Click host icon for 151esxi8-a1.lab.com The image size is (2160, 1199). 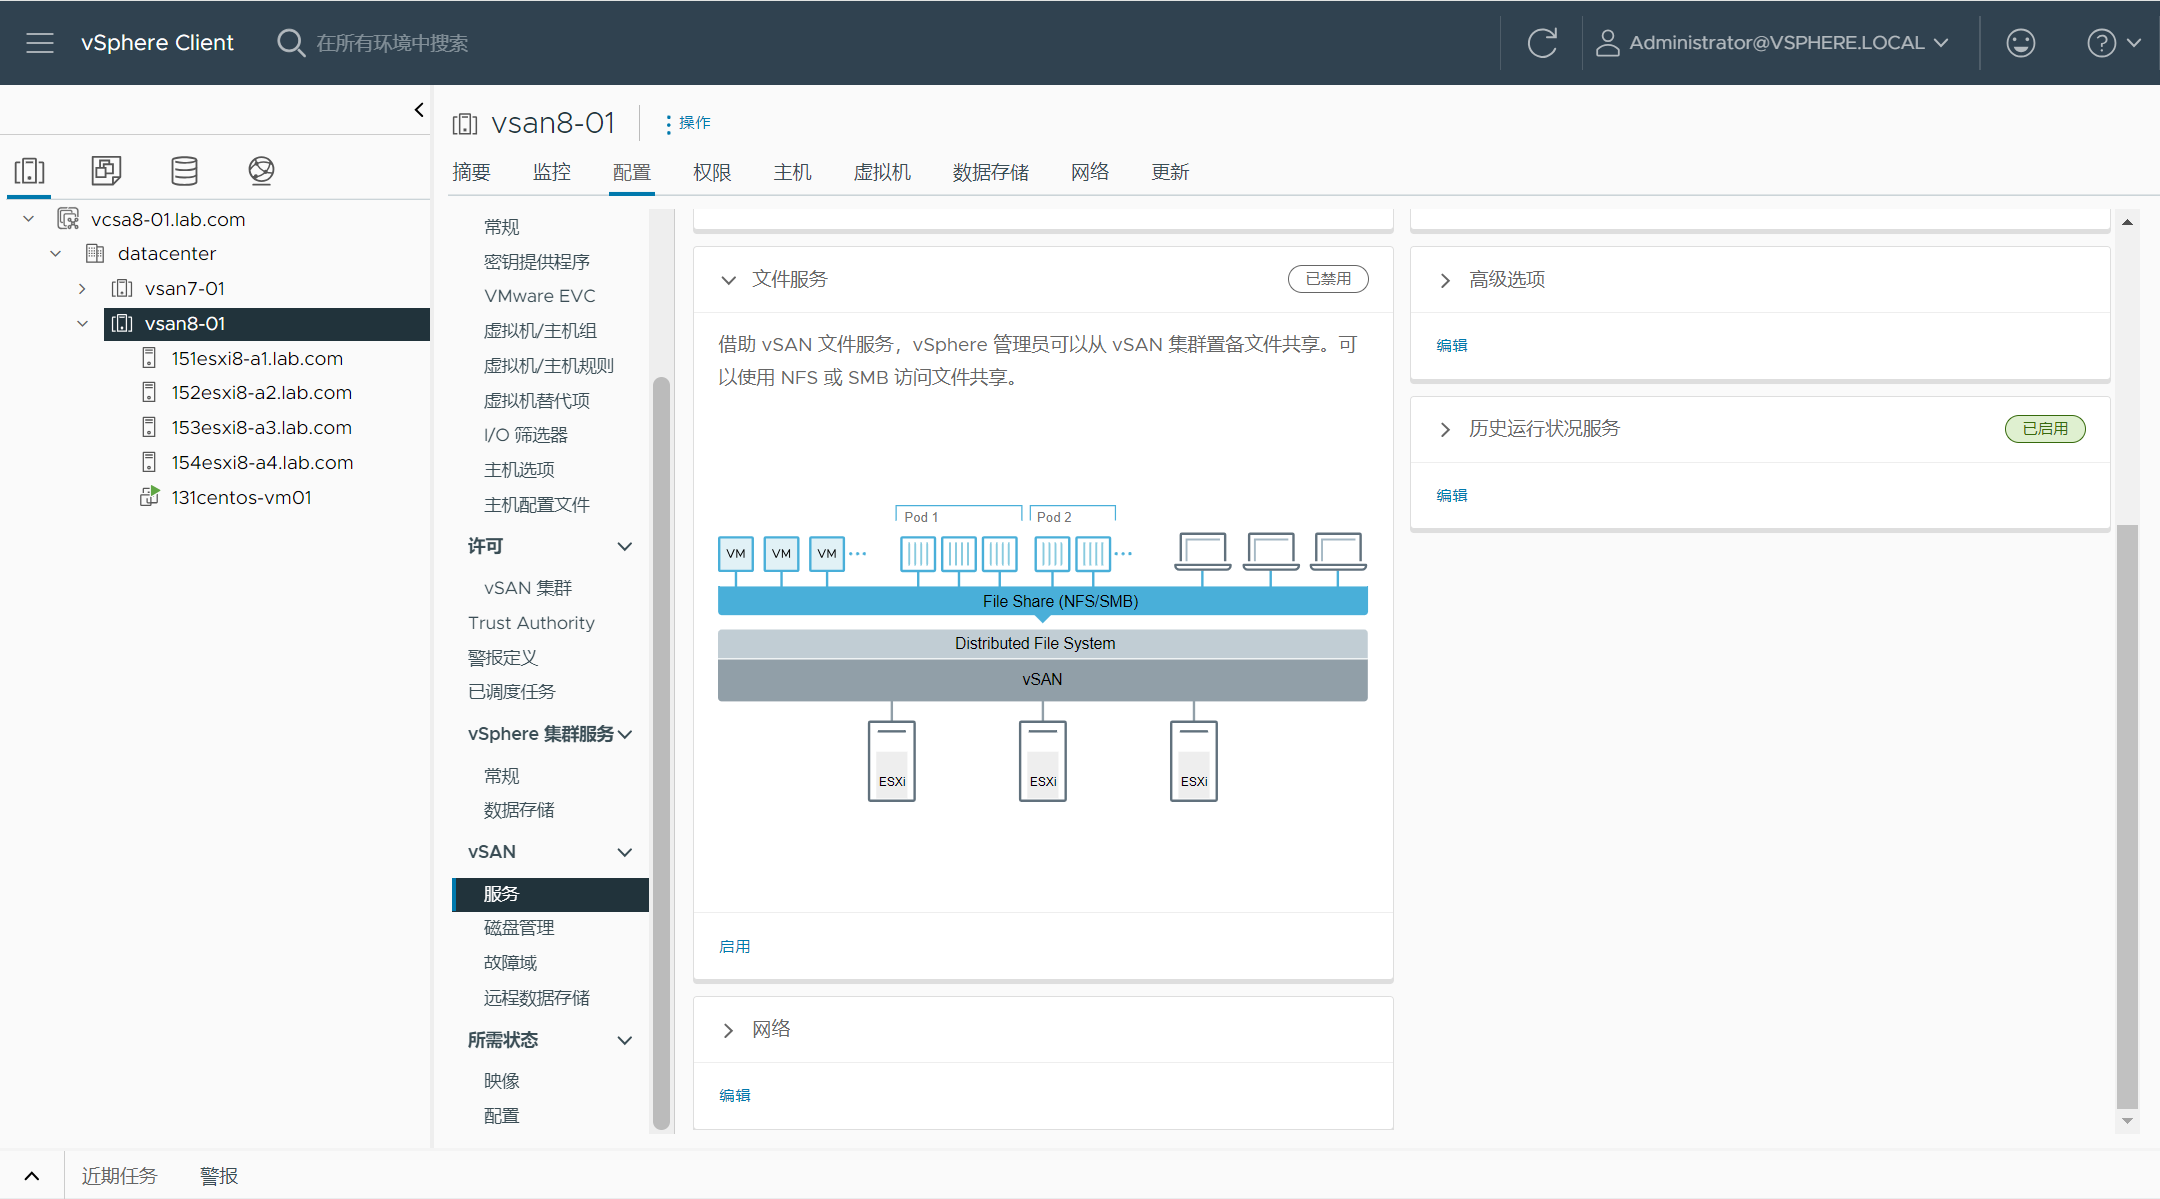[x=149, y=358]
